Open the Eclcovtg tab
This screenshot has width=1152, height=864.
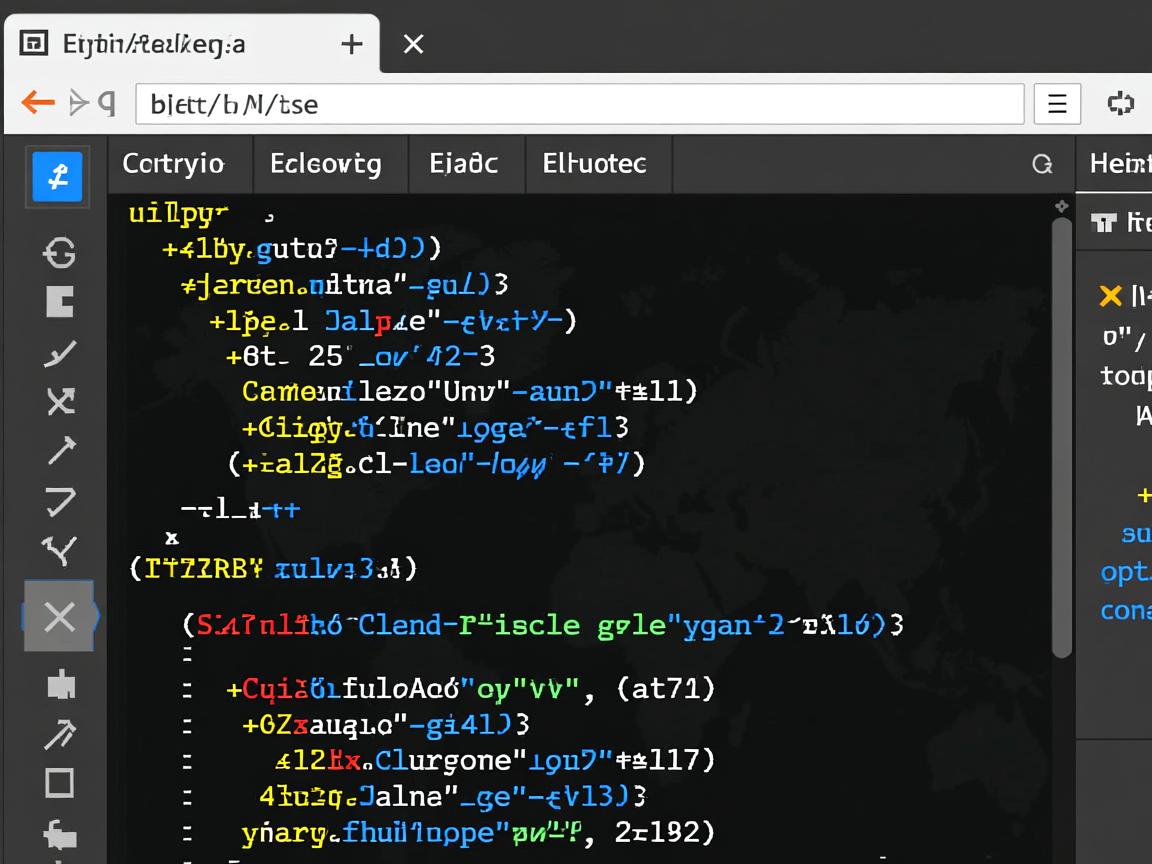[326, 163]
